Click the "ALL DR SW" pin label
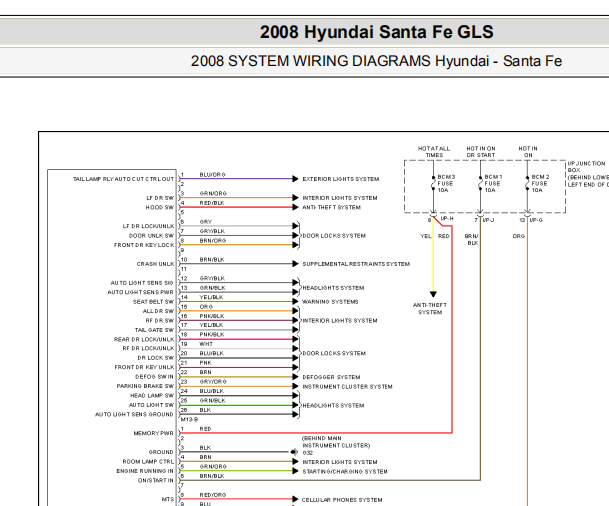The height and width of the screenshot is (506, 609). coord(158,311)
